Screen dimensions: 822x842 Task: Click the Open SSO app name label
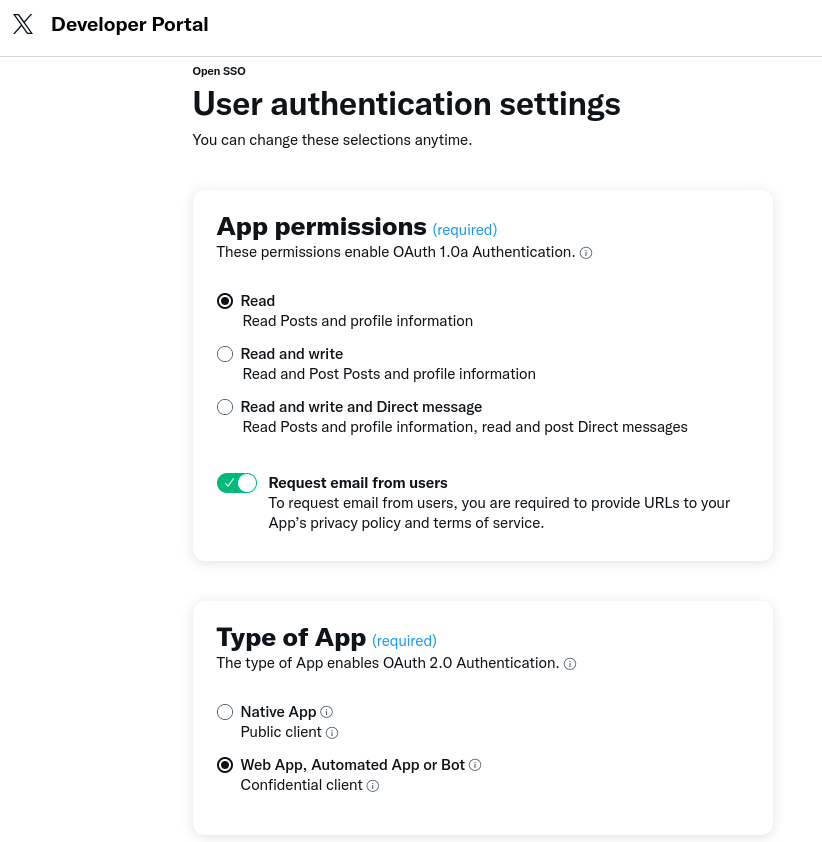(x=219, y=71)
